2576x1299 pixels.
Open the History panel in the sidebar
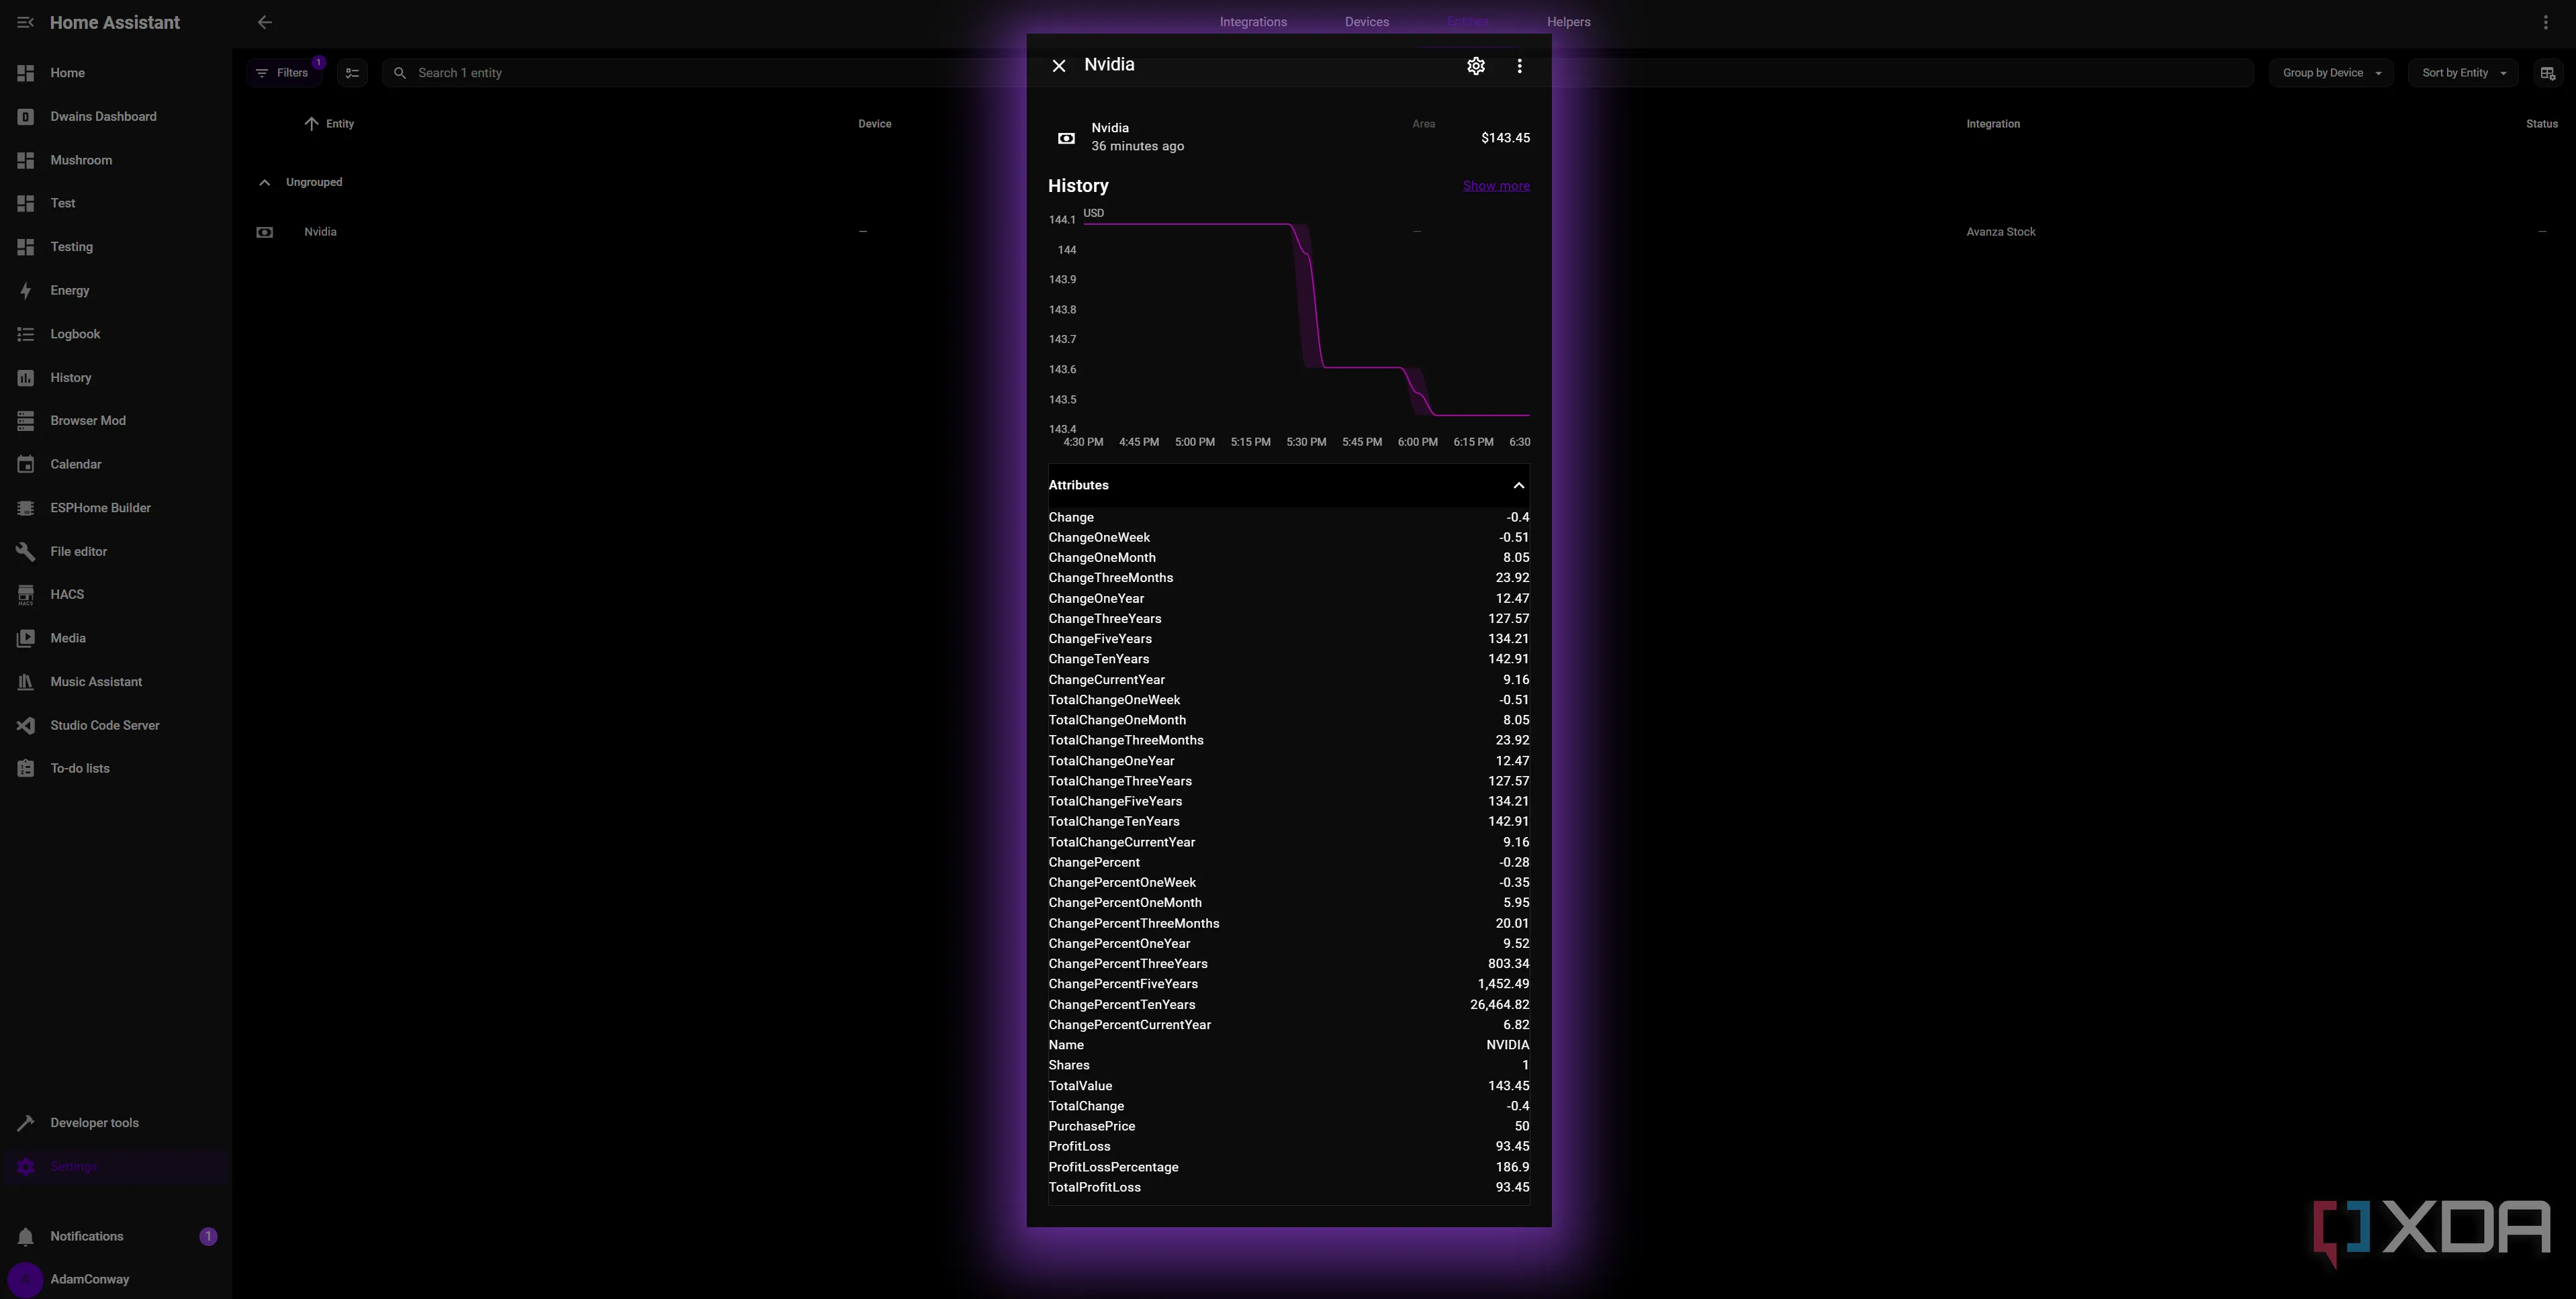[116, 378]
